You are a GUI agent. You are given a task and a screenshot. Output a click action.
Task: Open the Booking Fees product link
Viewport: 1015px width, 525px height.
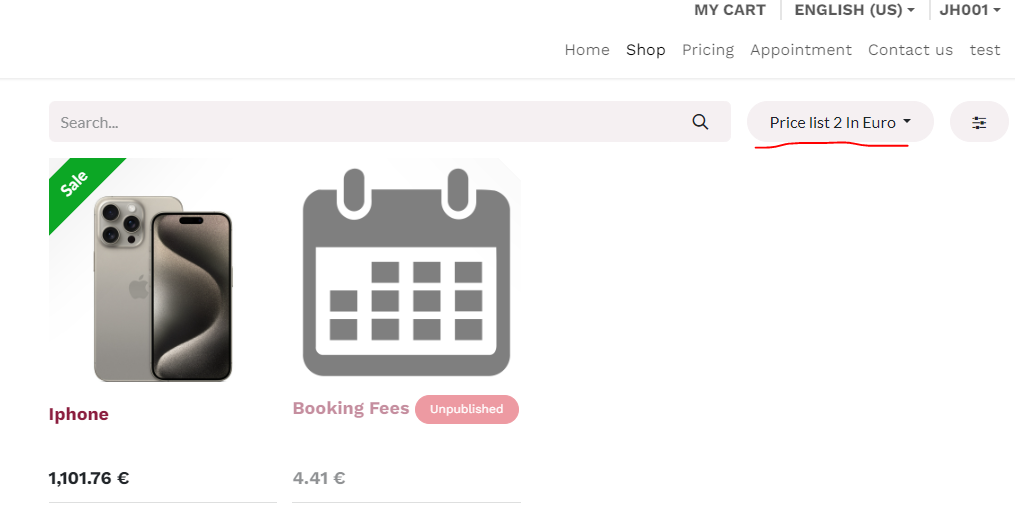[x=351, y=408]
